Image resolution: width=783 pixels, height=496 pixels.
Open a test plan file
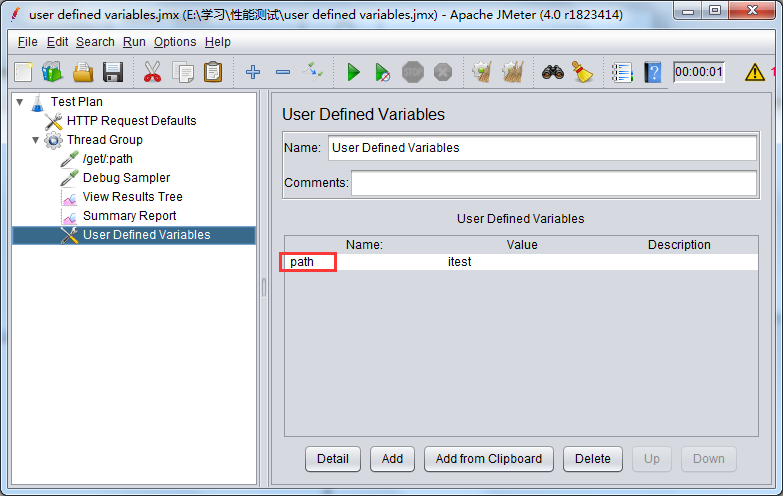point(83,72)
